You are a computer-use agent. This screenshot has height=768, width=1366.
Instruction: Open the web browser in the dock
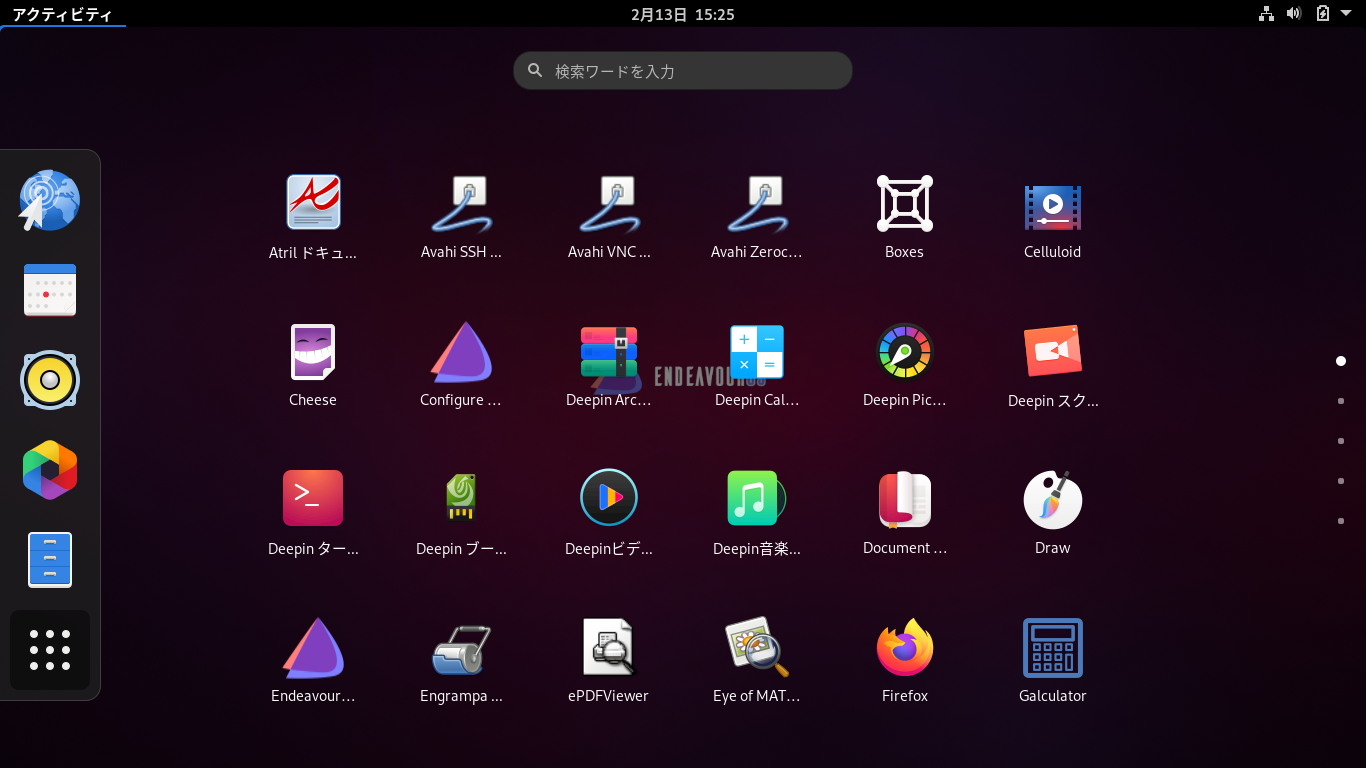[x=49, y=200]
